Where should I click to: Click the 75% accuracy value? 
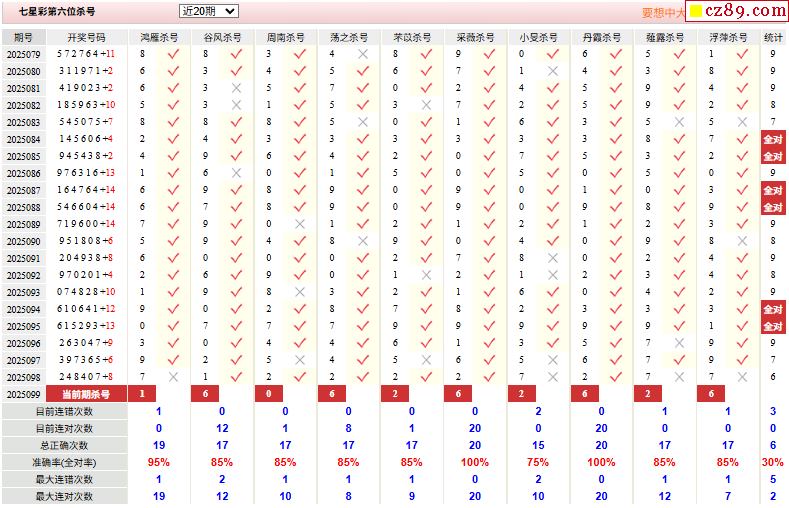coord(538,462)
